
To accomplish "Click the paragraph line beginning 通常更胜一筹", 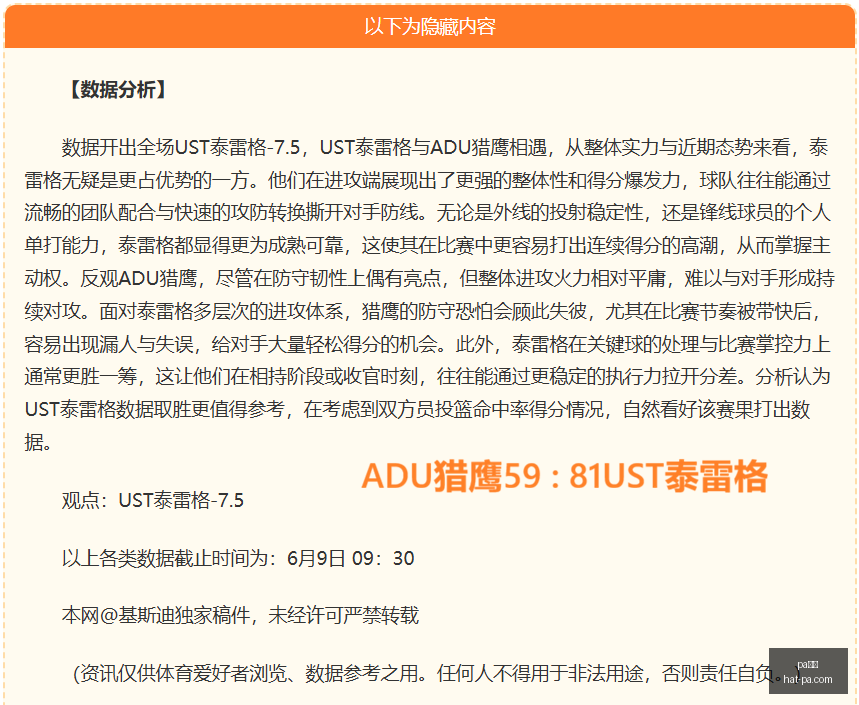I will 427,376.
